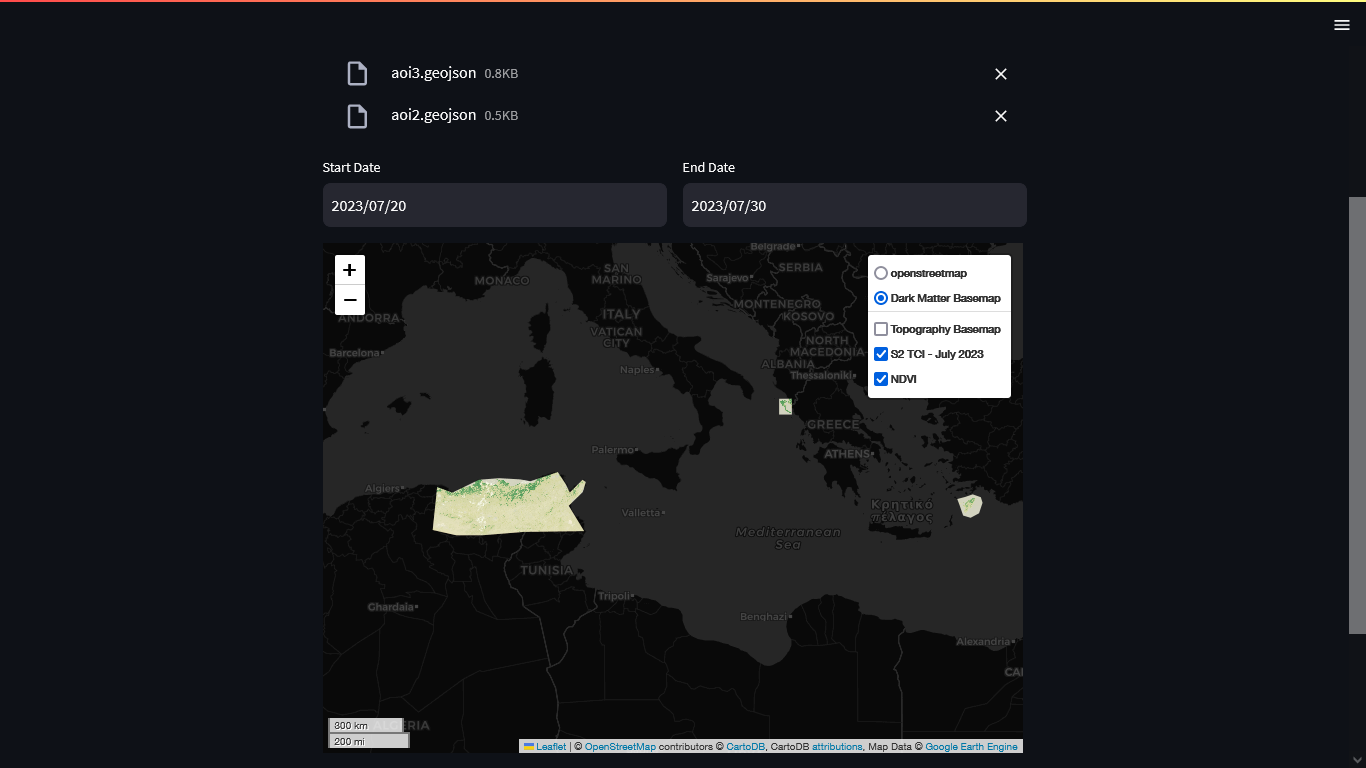Open the hamburger main menu
Screen dimensions: 1366x768
1342,25
